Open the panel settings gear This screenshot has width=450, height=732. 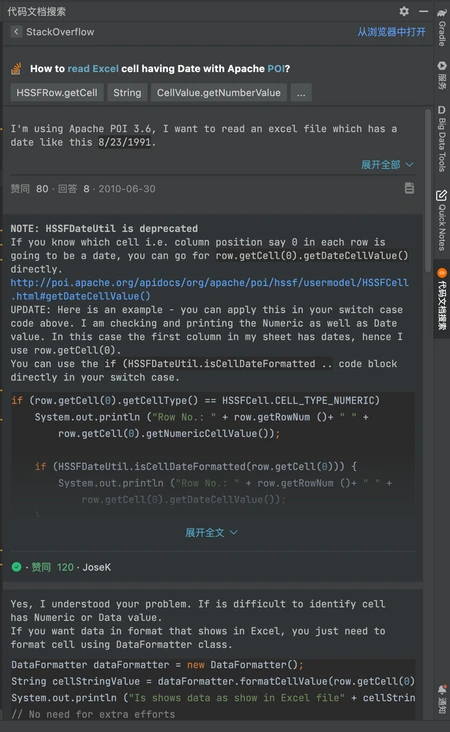click(x=404, y=11)
